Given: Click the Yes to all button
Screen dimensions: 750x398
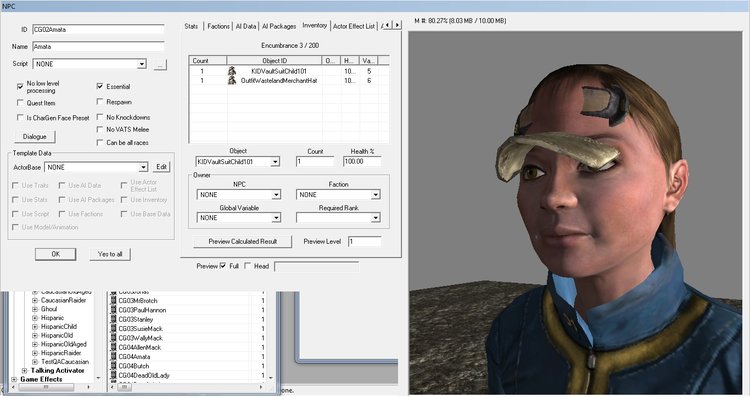Looking at the screenshot, I should [x=110, y=254].
